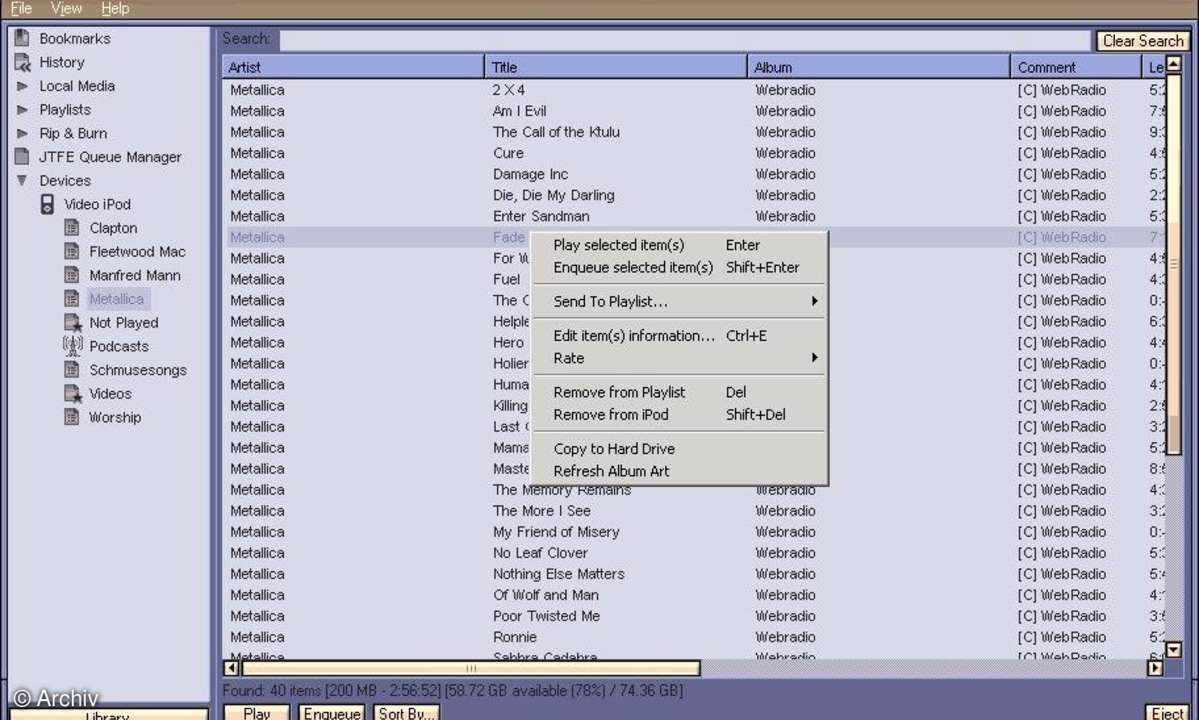Click the vertical scrollbar thumb
1199x720 pixels.
click(x=1173, y=264)
